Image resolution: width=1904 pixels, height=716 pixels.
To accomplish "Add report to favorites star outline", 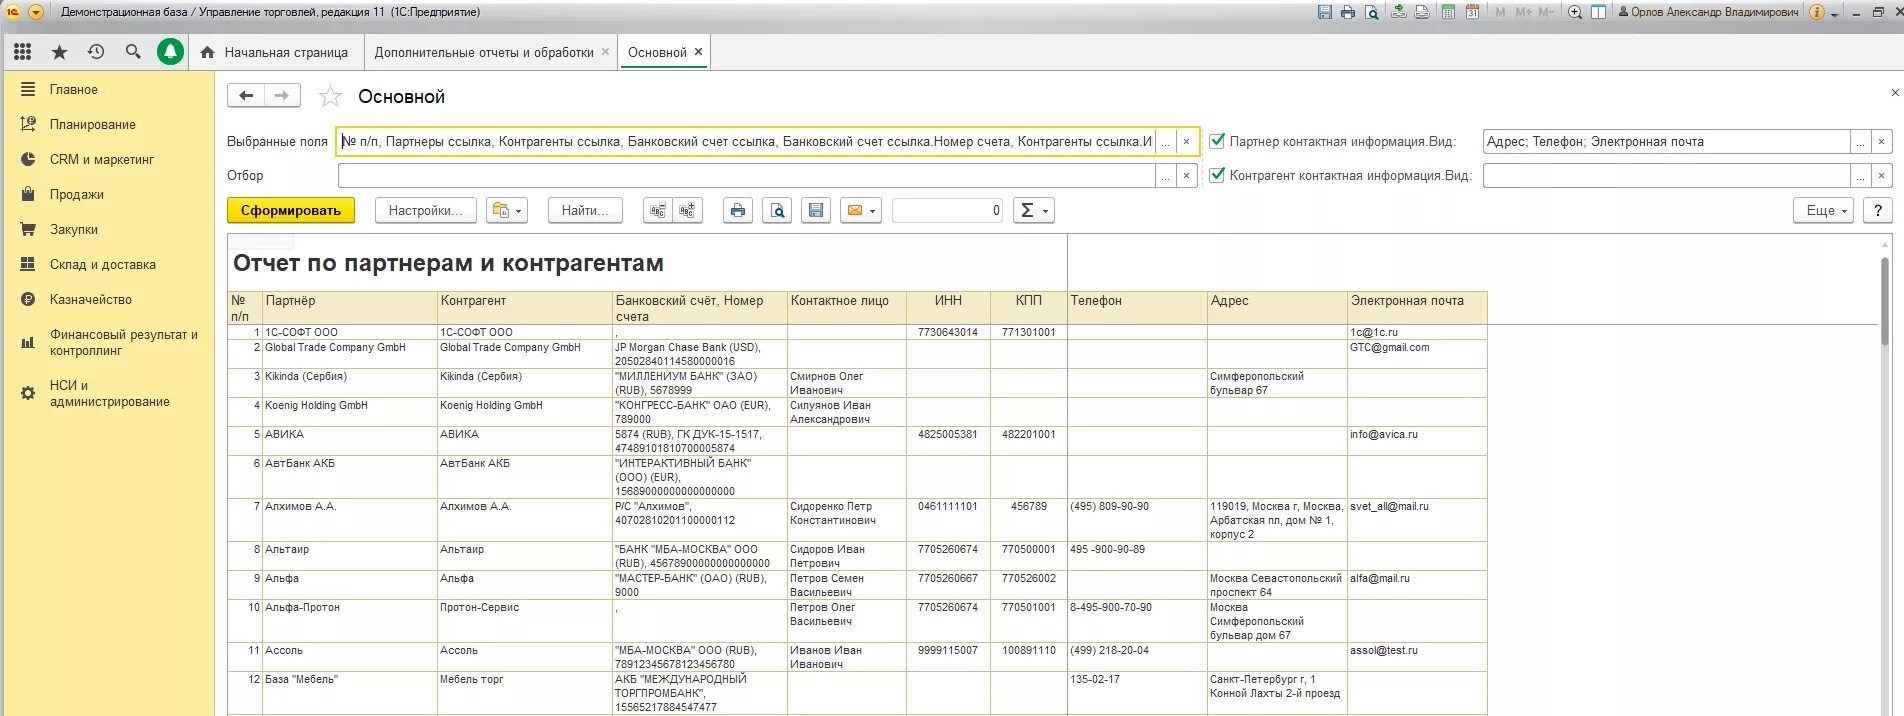I will [x=330, y=97].
